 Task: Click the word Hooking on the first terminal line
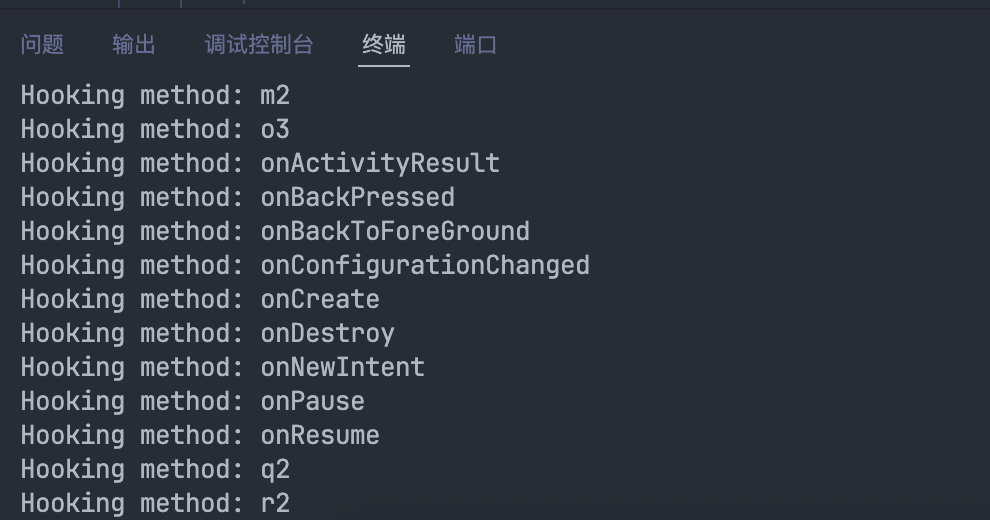72,96
